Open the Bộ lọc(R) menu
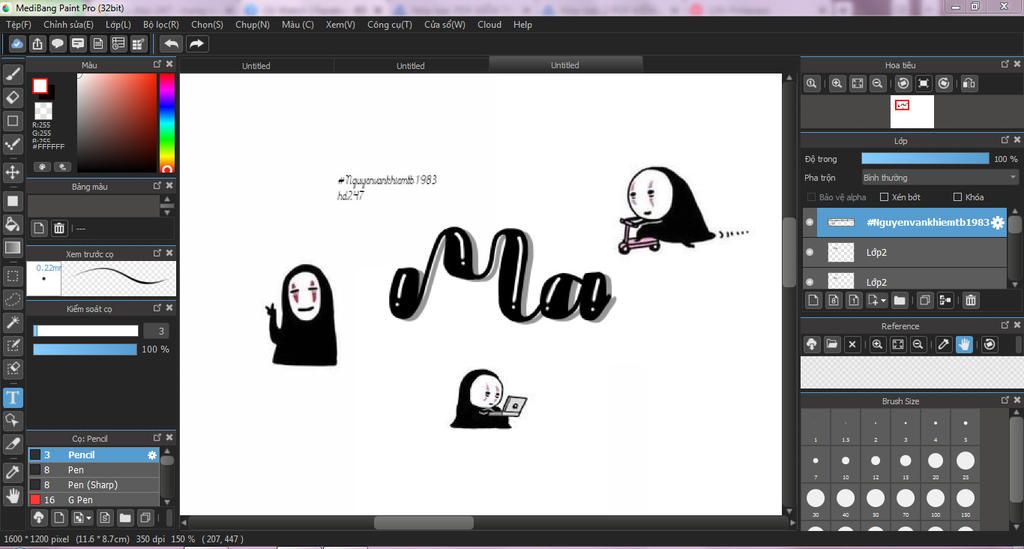This screenshot has width=1024, height=549. coord(161,24)
